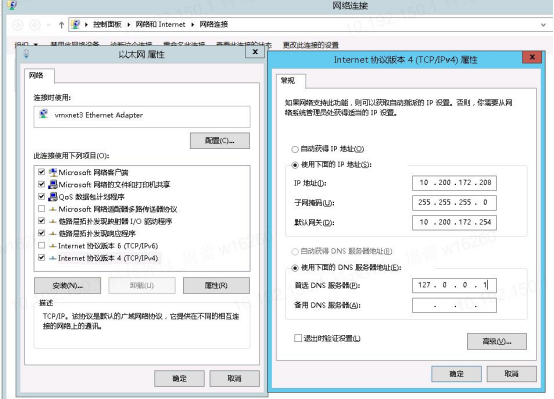Click the 子网掩码 input field
554x399 pixels.
pyautogui.click(x=454, y=203)
